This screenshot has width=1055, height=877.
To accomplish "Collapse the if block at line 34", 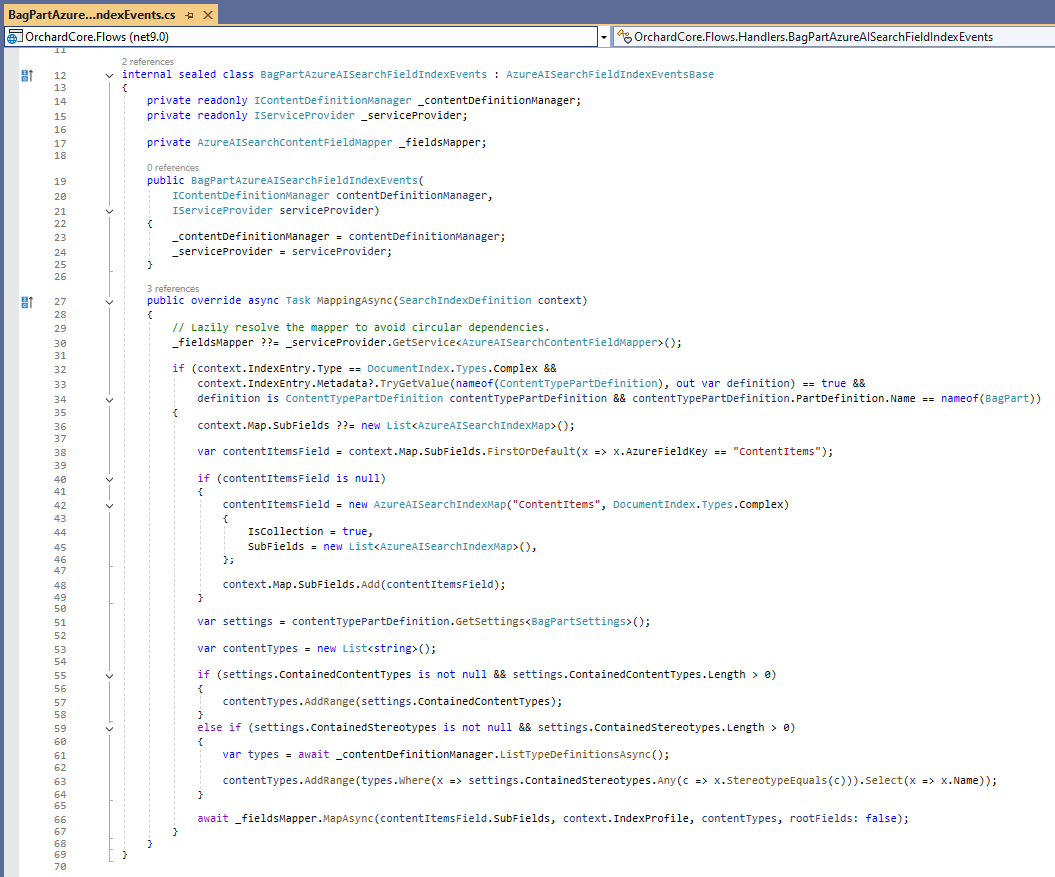I will 109,400.
